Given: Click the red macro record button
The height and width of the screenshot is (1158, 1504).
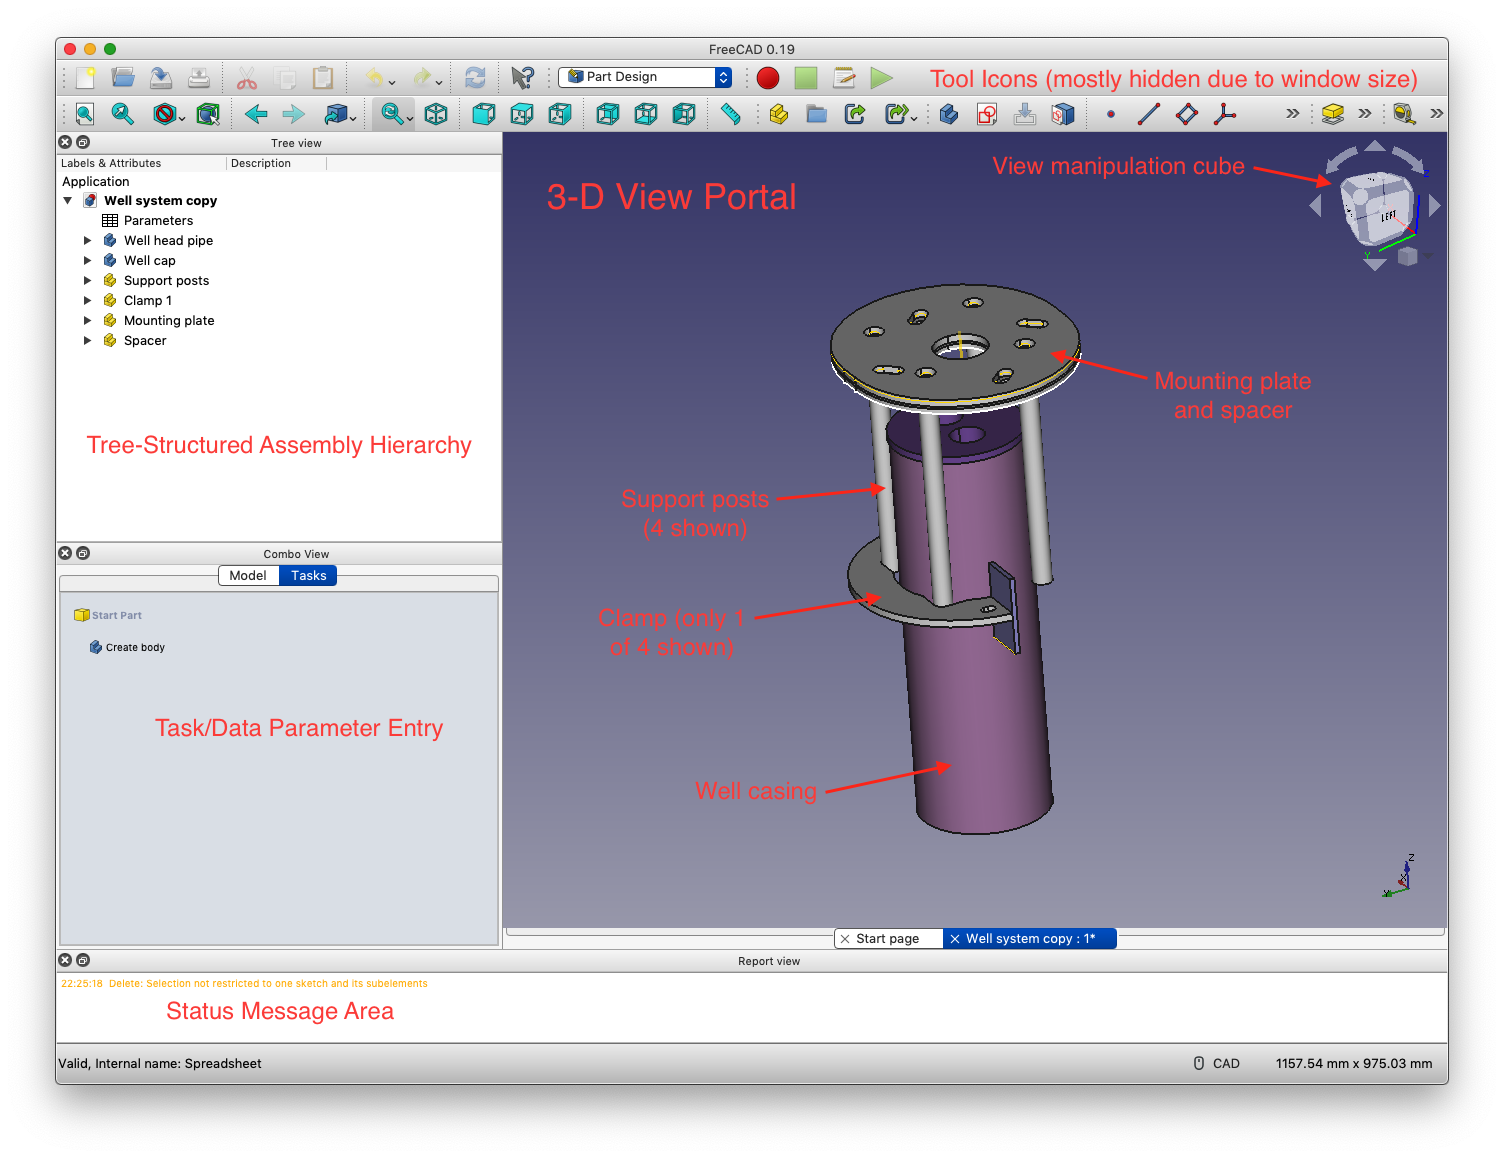Looking at the screenshot, I should (768, 78).
